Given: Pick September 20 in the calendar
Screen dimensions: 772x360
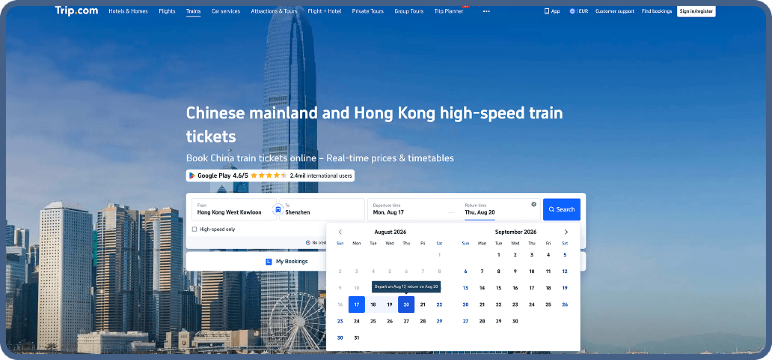Looking at the screenshot, I should pos(465,305).
